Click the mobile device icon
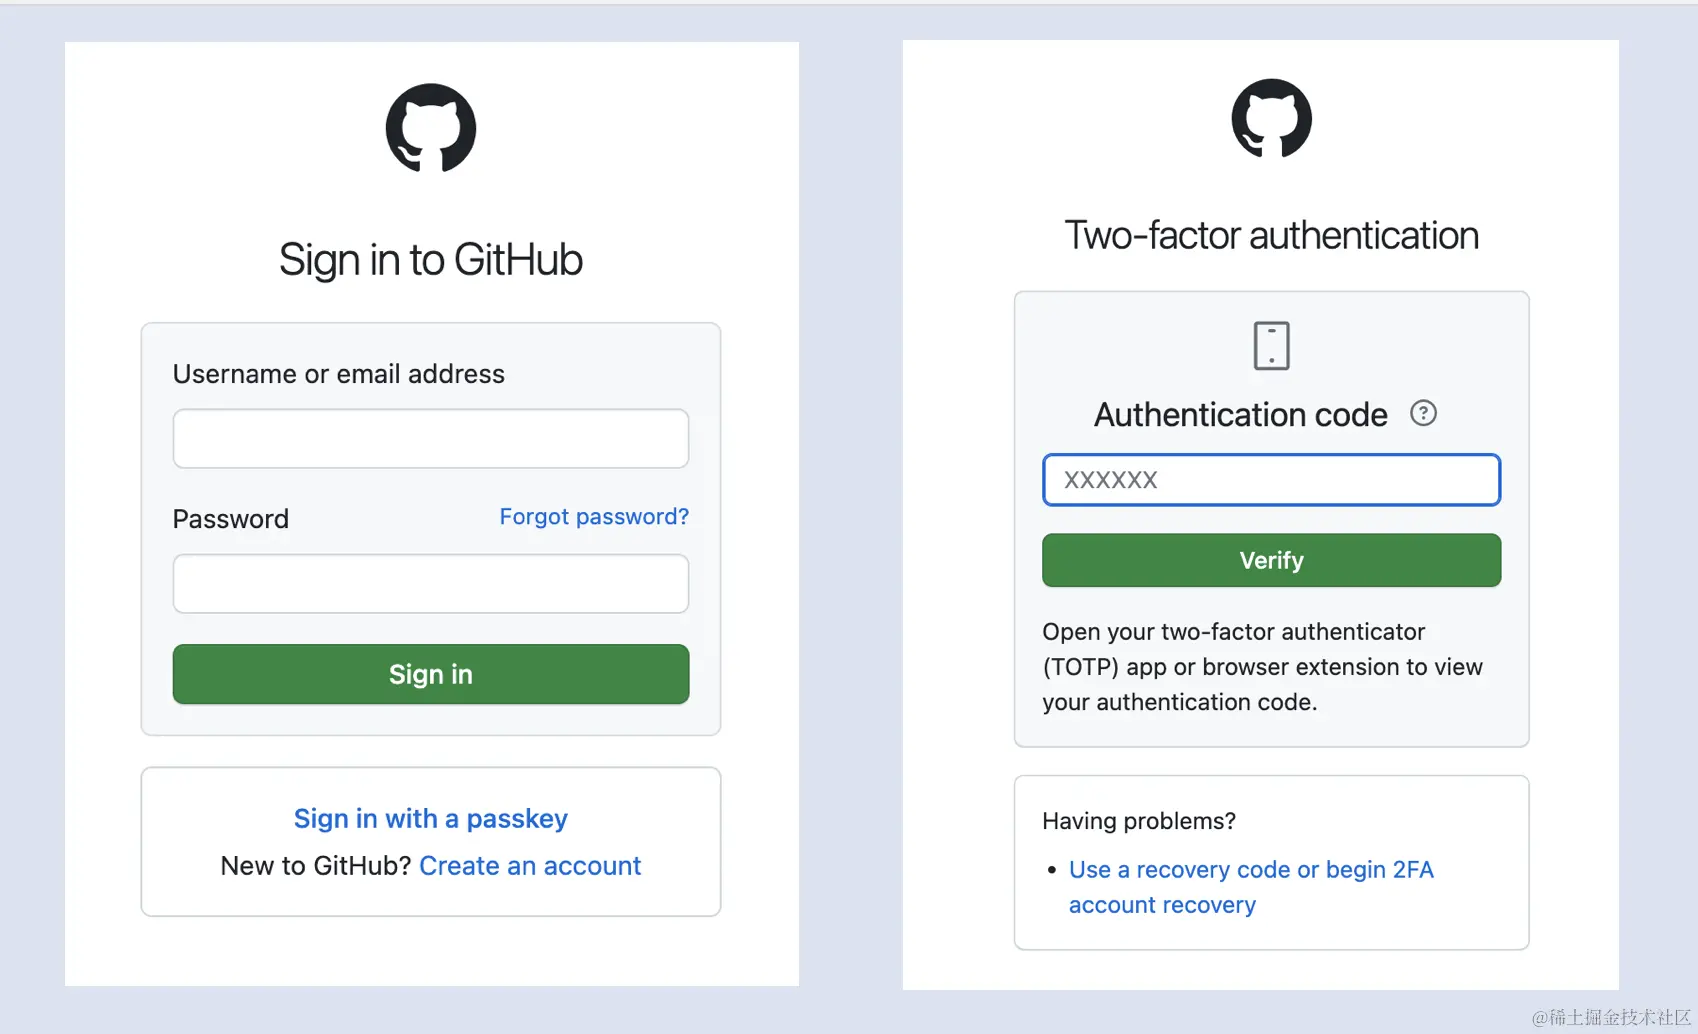The width and height of the screenshot is (1698, 1034). point(1271,346)
